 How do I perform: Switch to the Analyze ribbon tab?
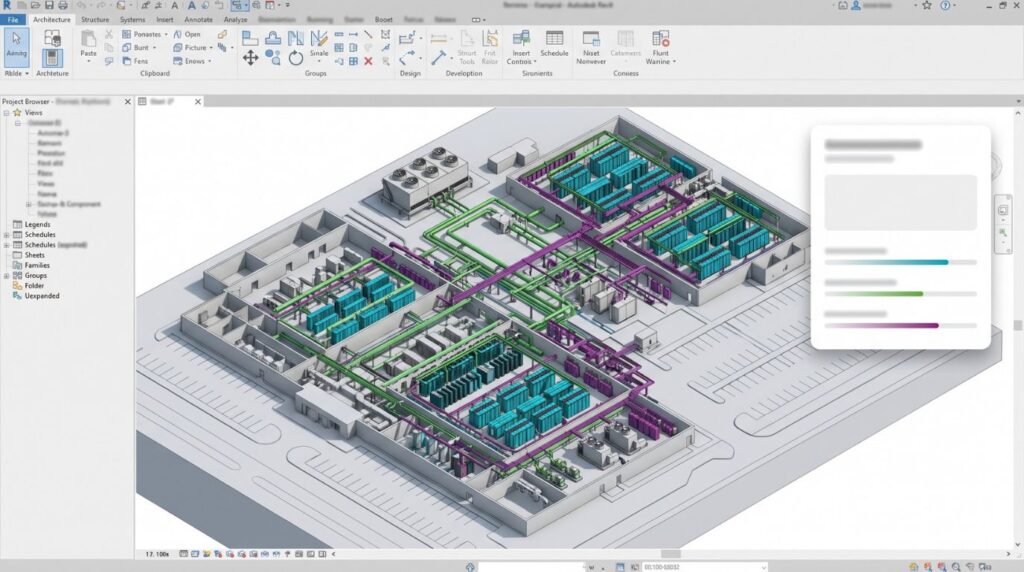[235, 20]
